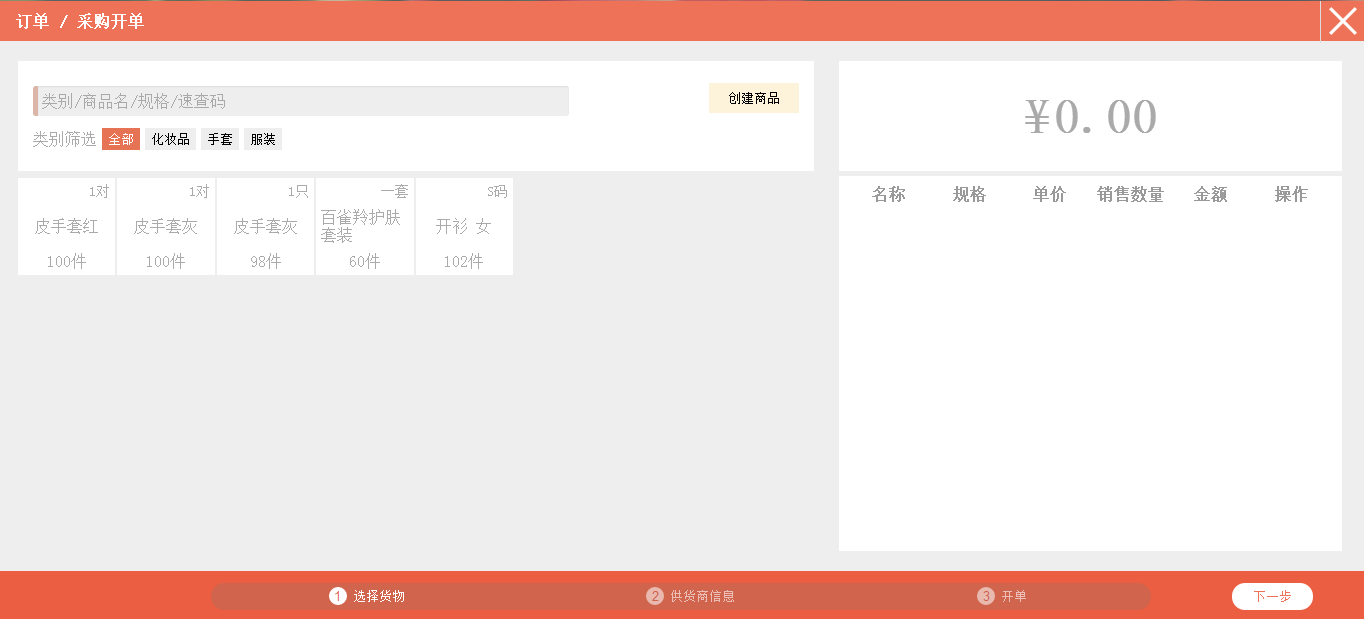This screenshot has height=619, width=1364.
Task: Close the 采购开单 dialog with X
Action: [x=1342, y=21]
